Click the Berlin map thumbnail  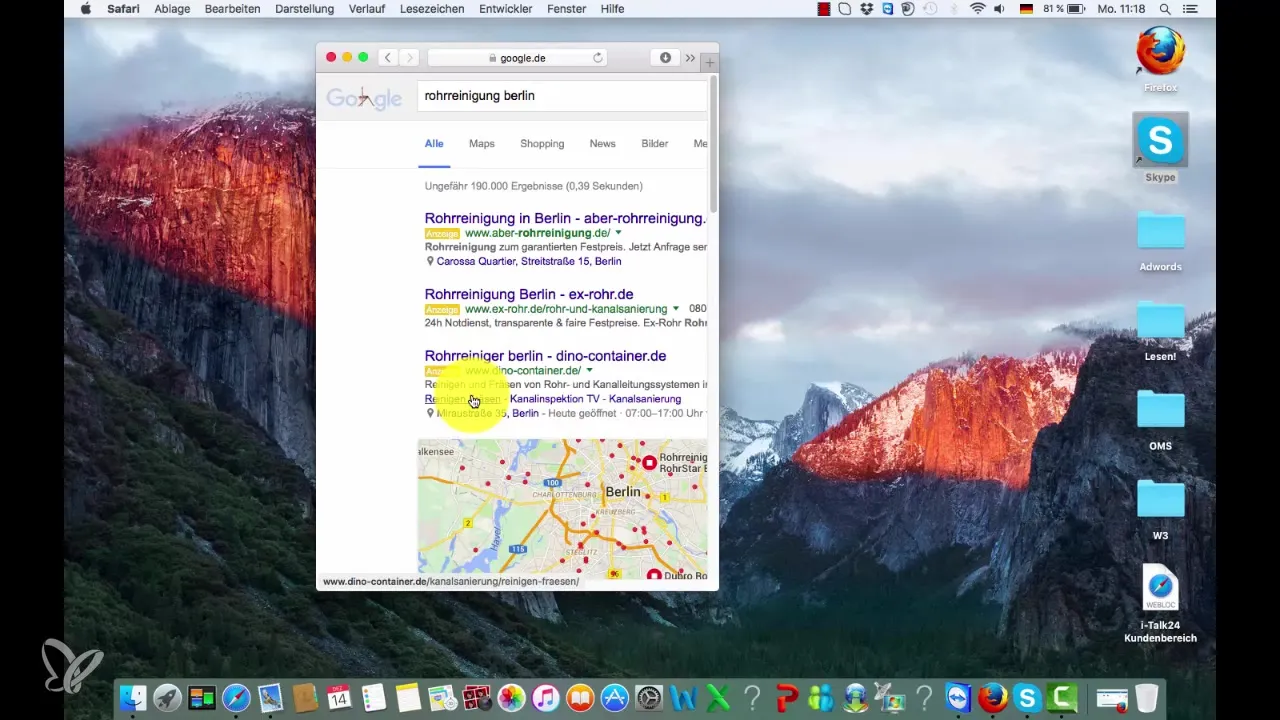pos(562,509)
